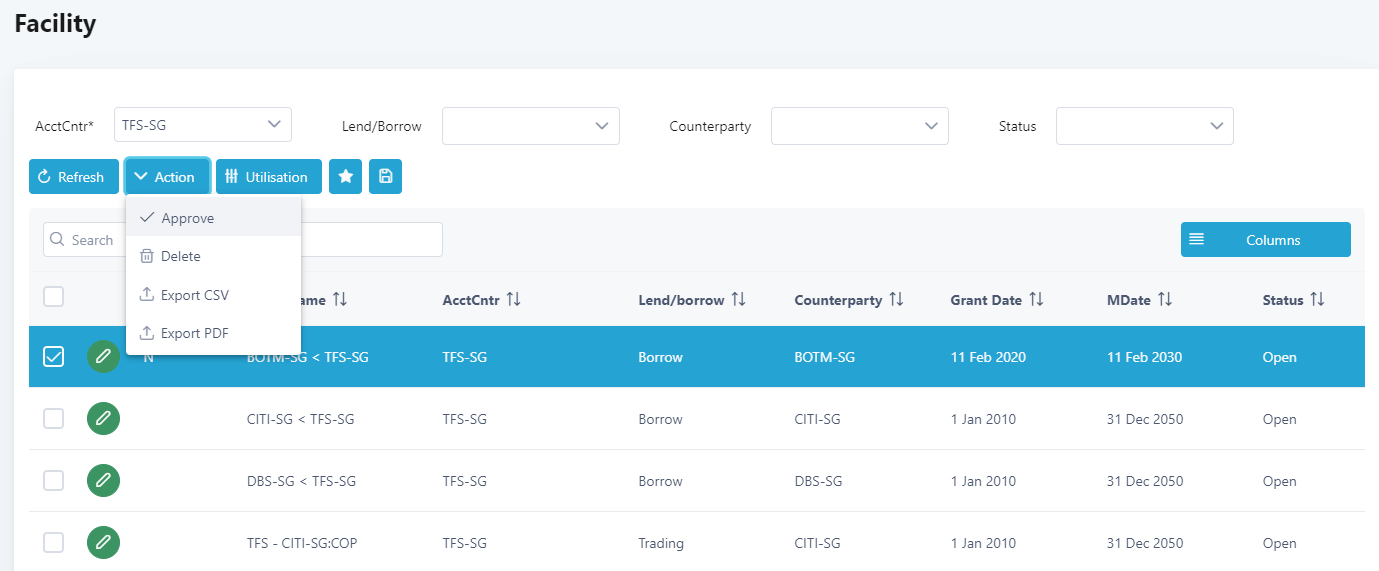Toggle the select-all header checkbox
The width and height of the screenshot is (1379, 571).
[54, 296]
